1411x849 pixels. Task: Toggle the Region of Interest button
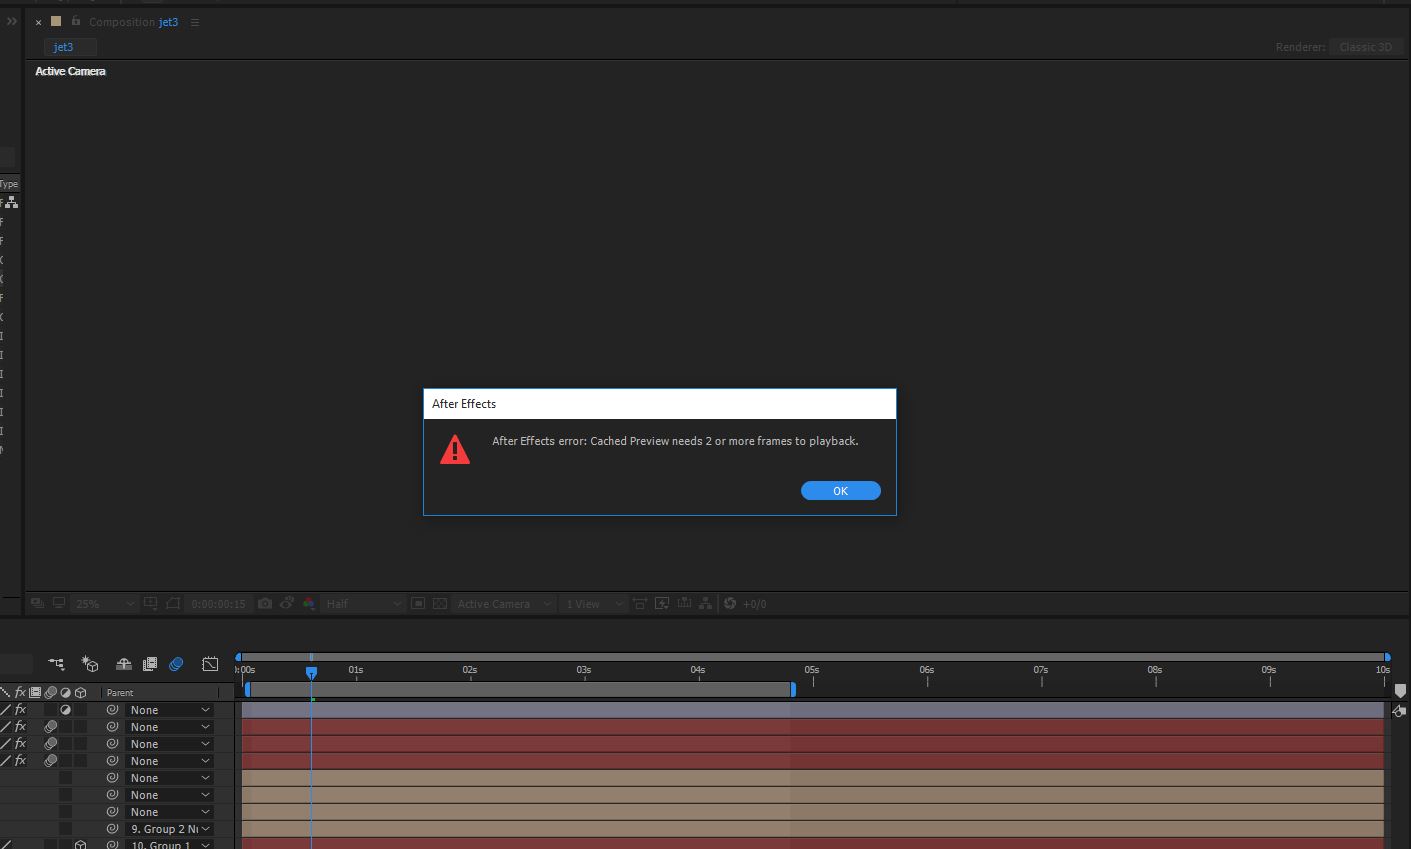click(x=418, y=603)
